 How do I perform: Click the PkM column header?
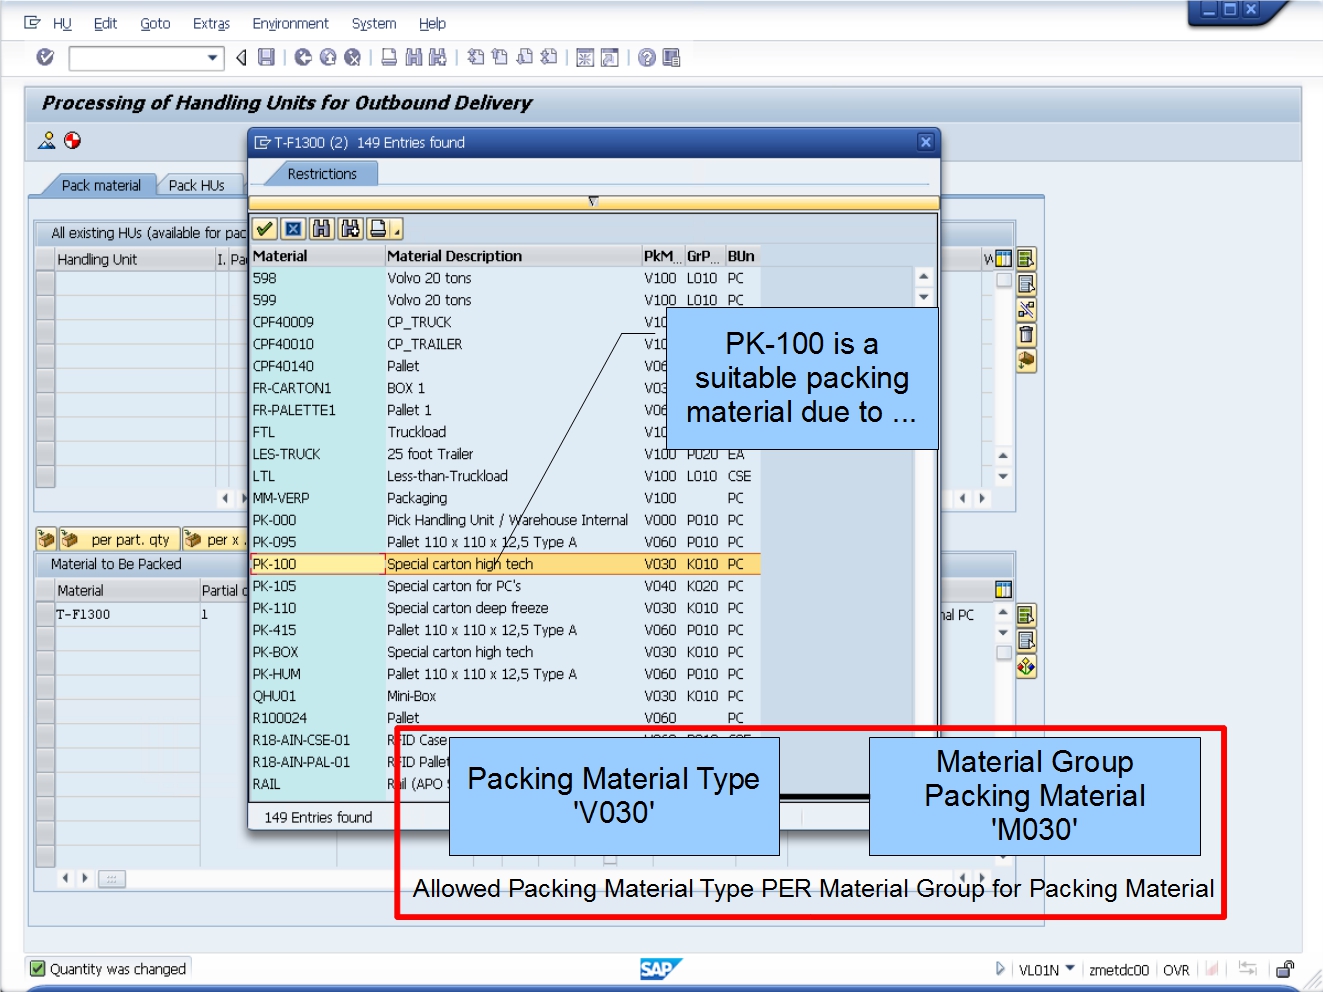point(662,256)
